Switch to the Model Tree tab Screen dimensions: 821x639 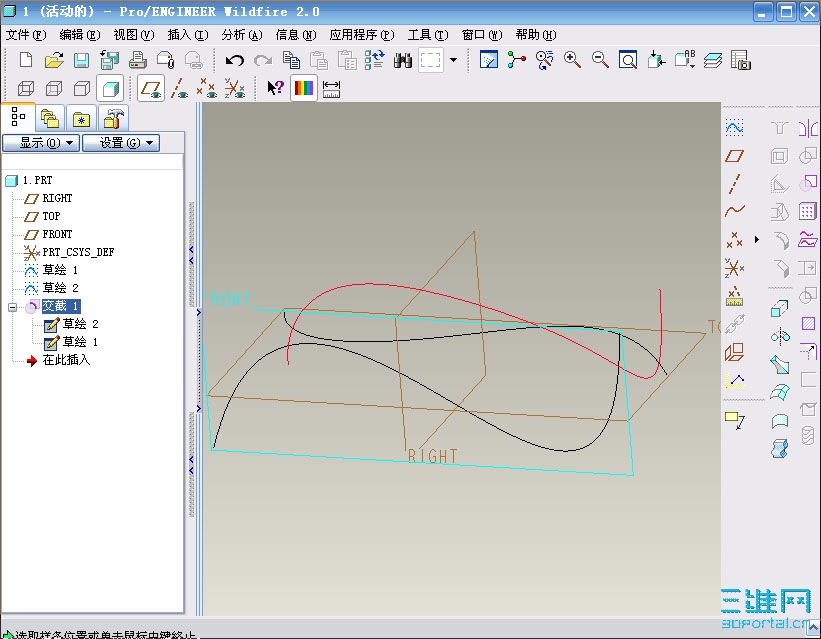[x=18, y=117]
